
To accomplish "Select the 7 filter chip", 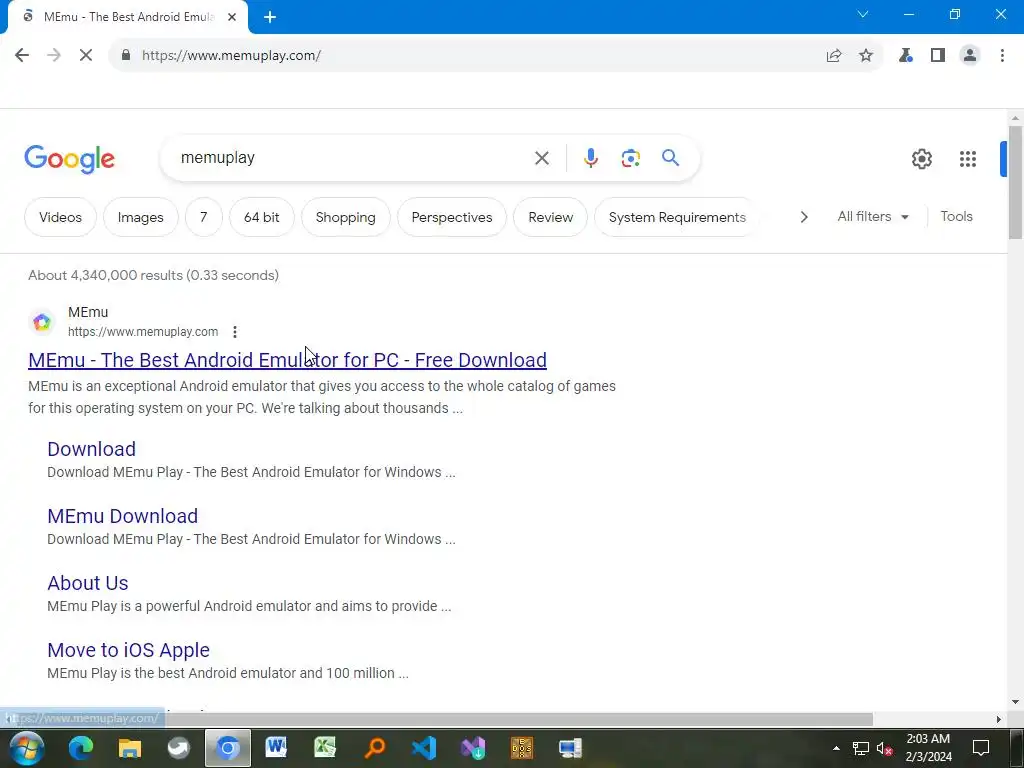I will click(204, 217).
